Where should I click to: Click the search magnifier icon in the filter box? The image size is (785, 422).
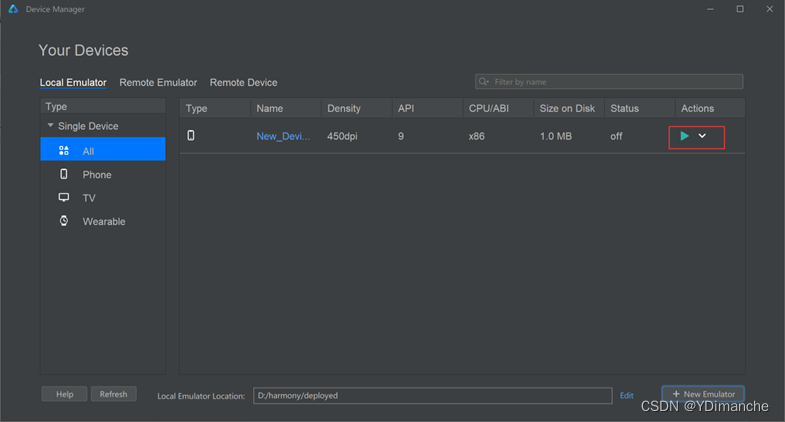(483, 82)
